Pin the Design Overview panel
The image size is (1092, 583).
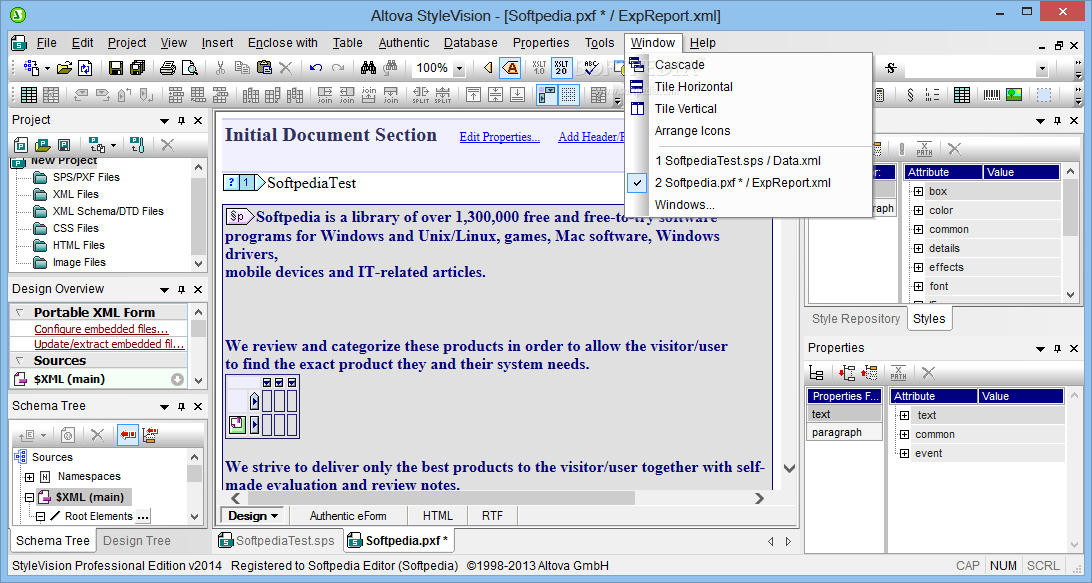[x=181, y=289]
